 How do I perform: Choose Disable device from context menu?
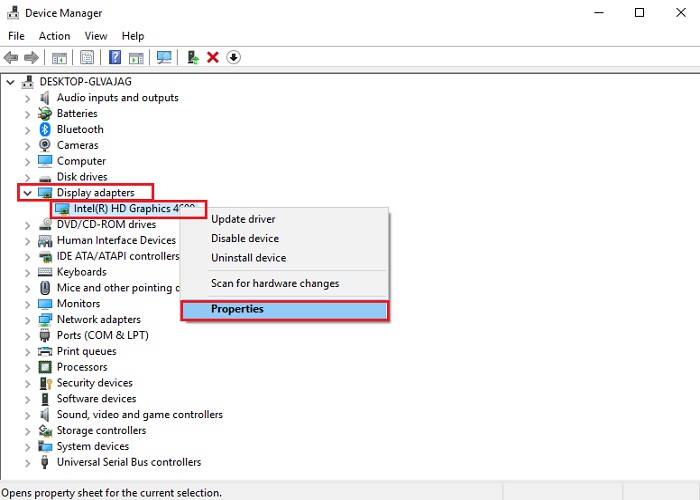(284, 238)
